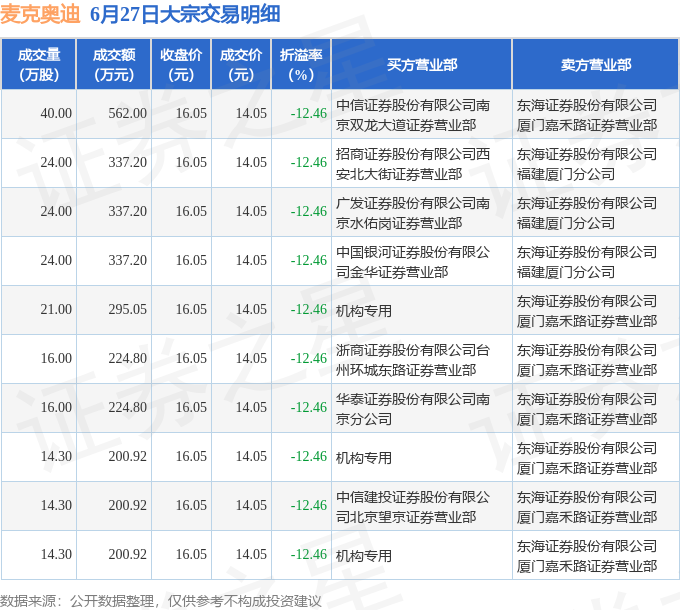Screen dimensions: 680x610
Task: Select the 买方营业部 column header
Action: [422, 64]
